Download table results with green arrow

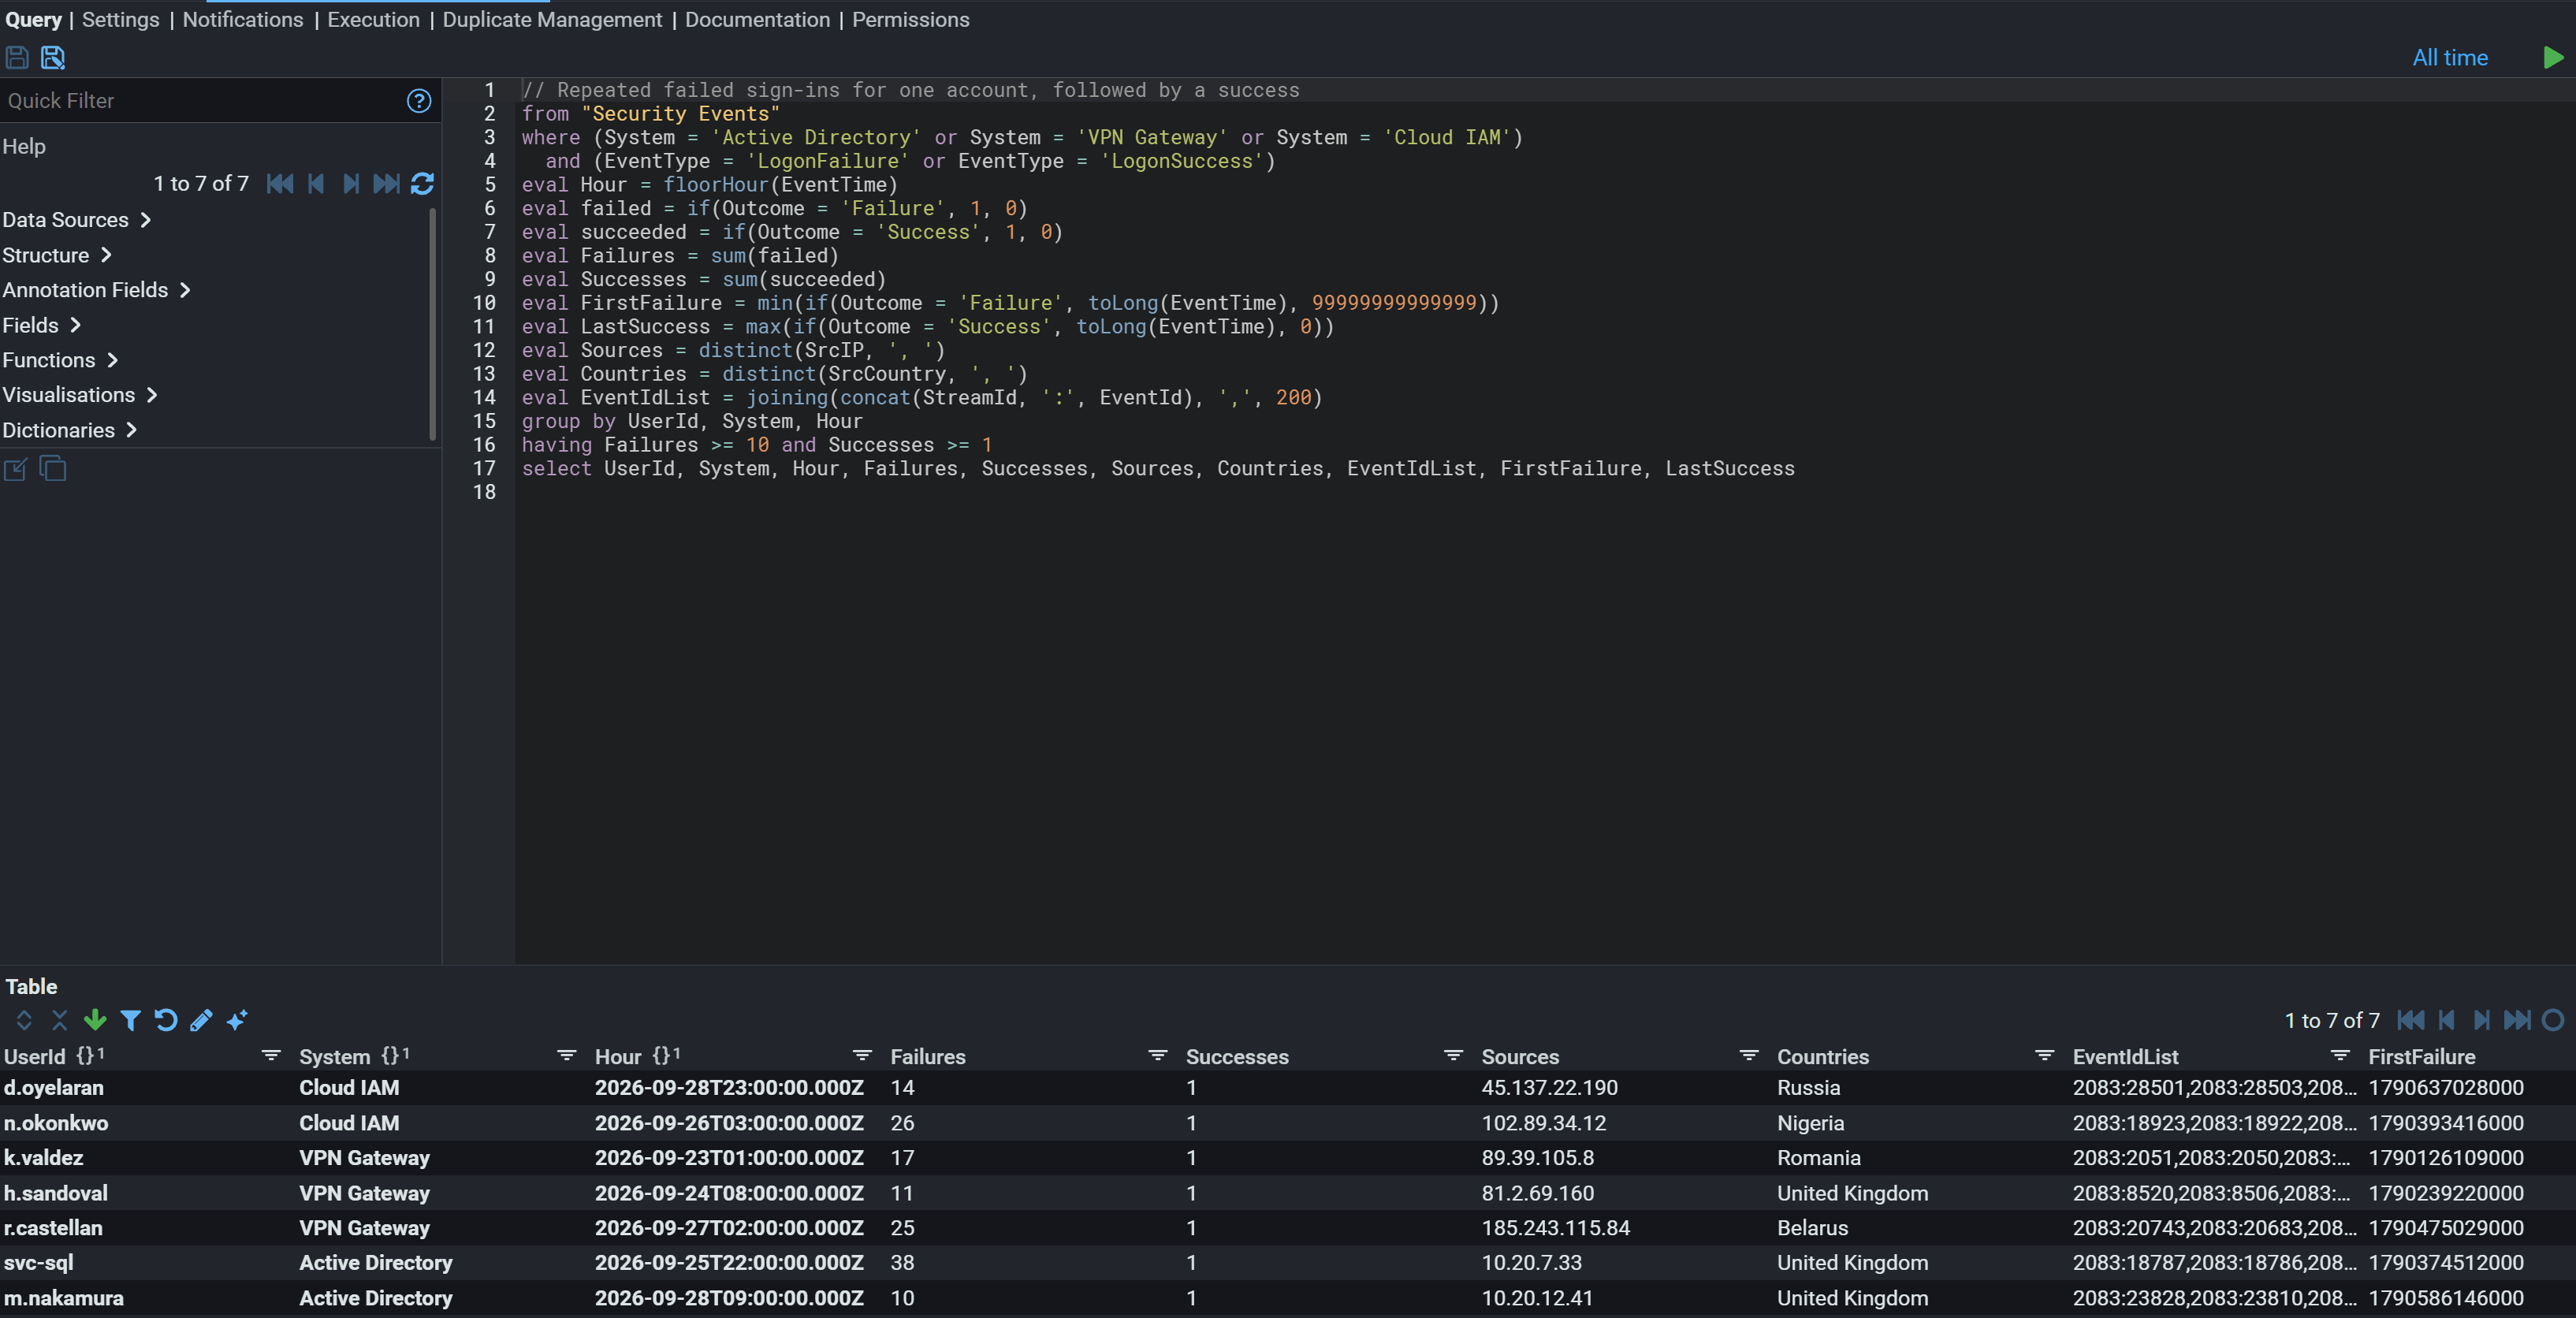pos(95,1020)
